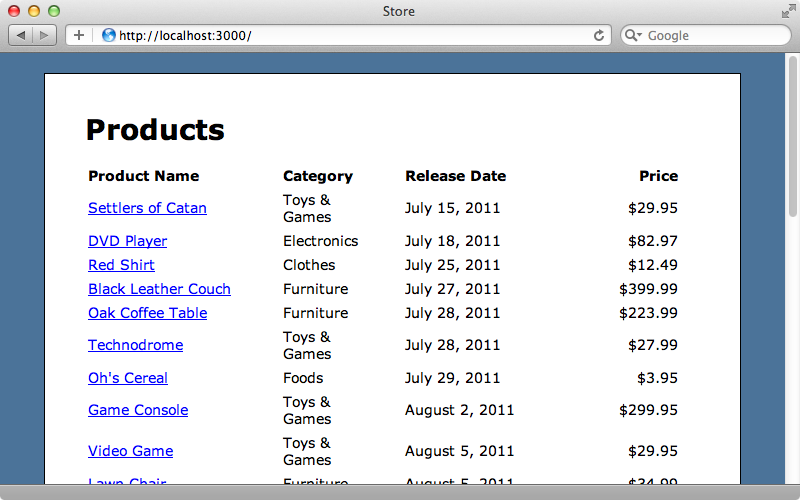Open the search magnifier dropdown in Google field
Viewport: 800px width, 500px height.
click(633, 35)
